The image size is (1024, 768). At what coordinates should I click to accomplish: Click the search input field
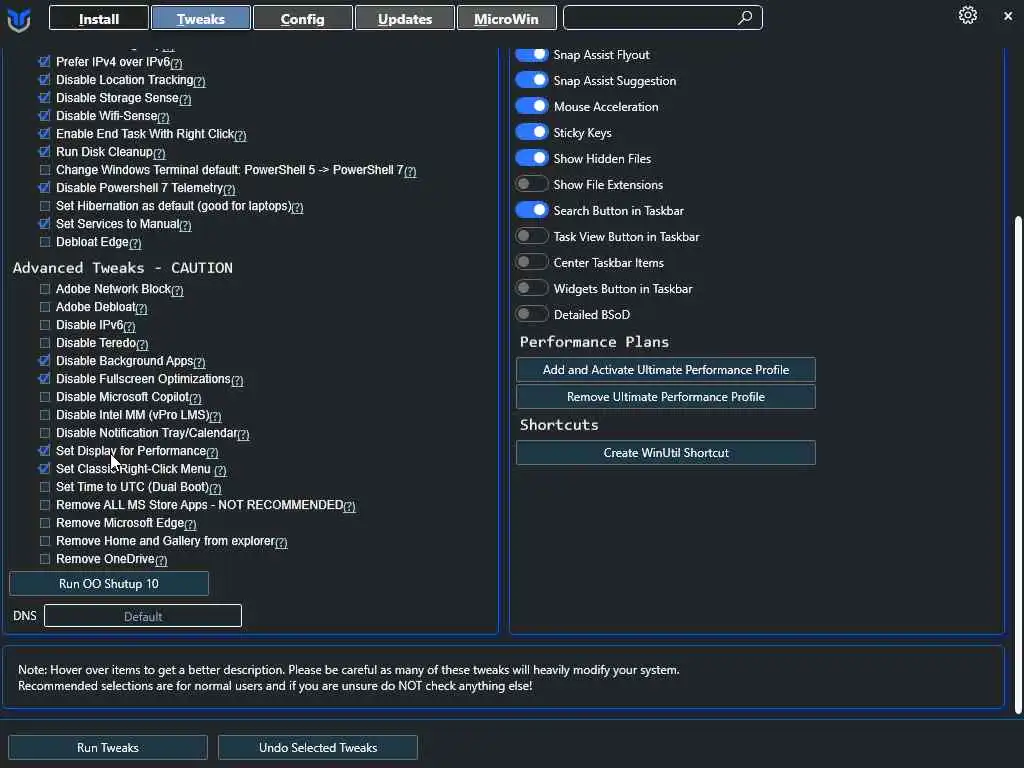click(662, 18)
